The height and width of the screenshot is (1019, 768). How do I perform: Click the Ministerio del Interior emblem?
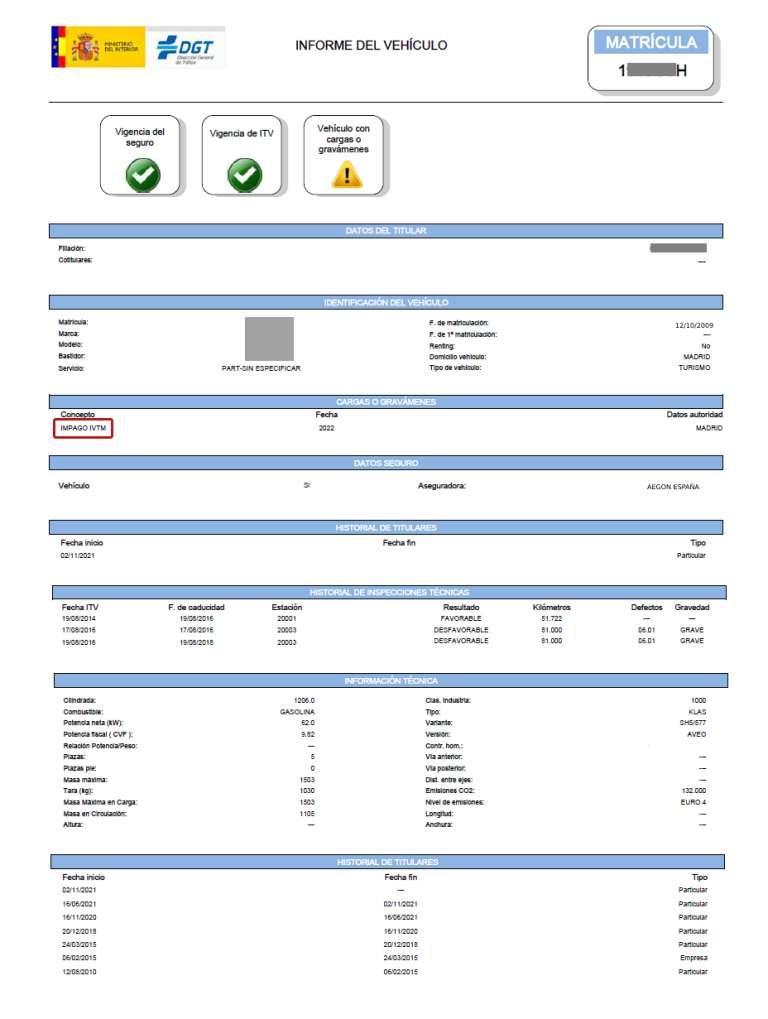click(x=98, y=47)
